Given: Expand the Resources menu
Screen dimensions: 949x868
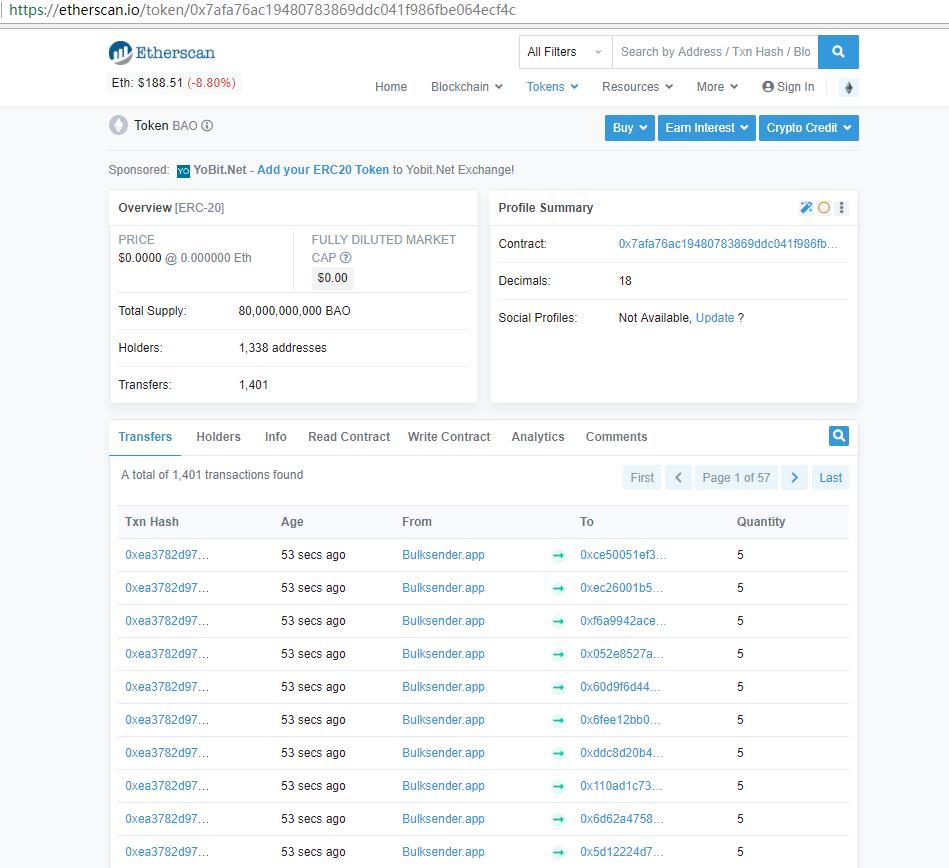Looking at the screenshot, I should [x=637, y=87].
